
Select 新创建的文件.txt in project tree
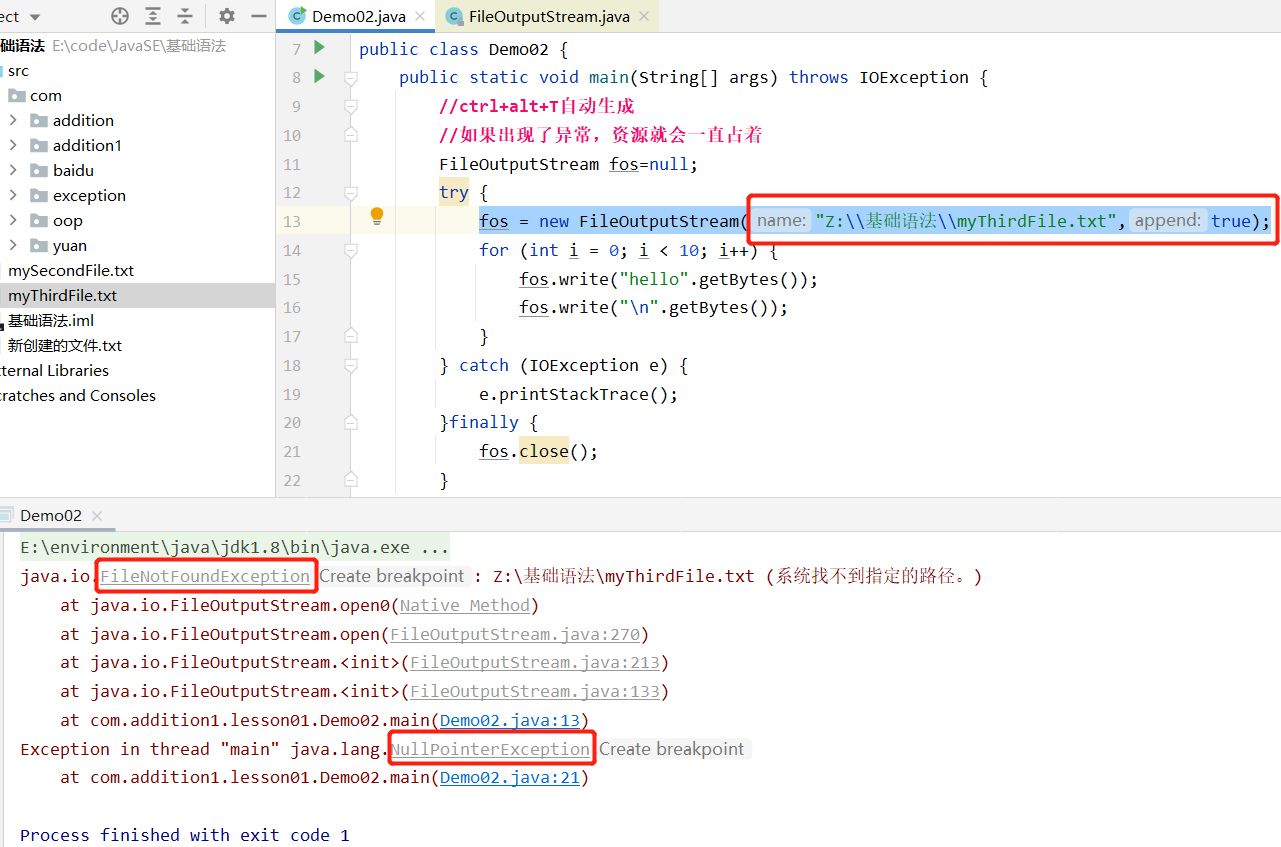[65, 346]
